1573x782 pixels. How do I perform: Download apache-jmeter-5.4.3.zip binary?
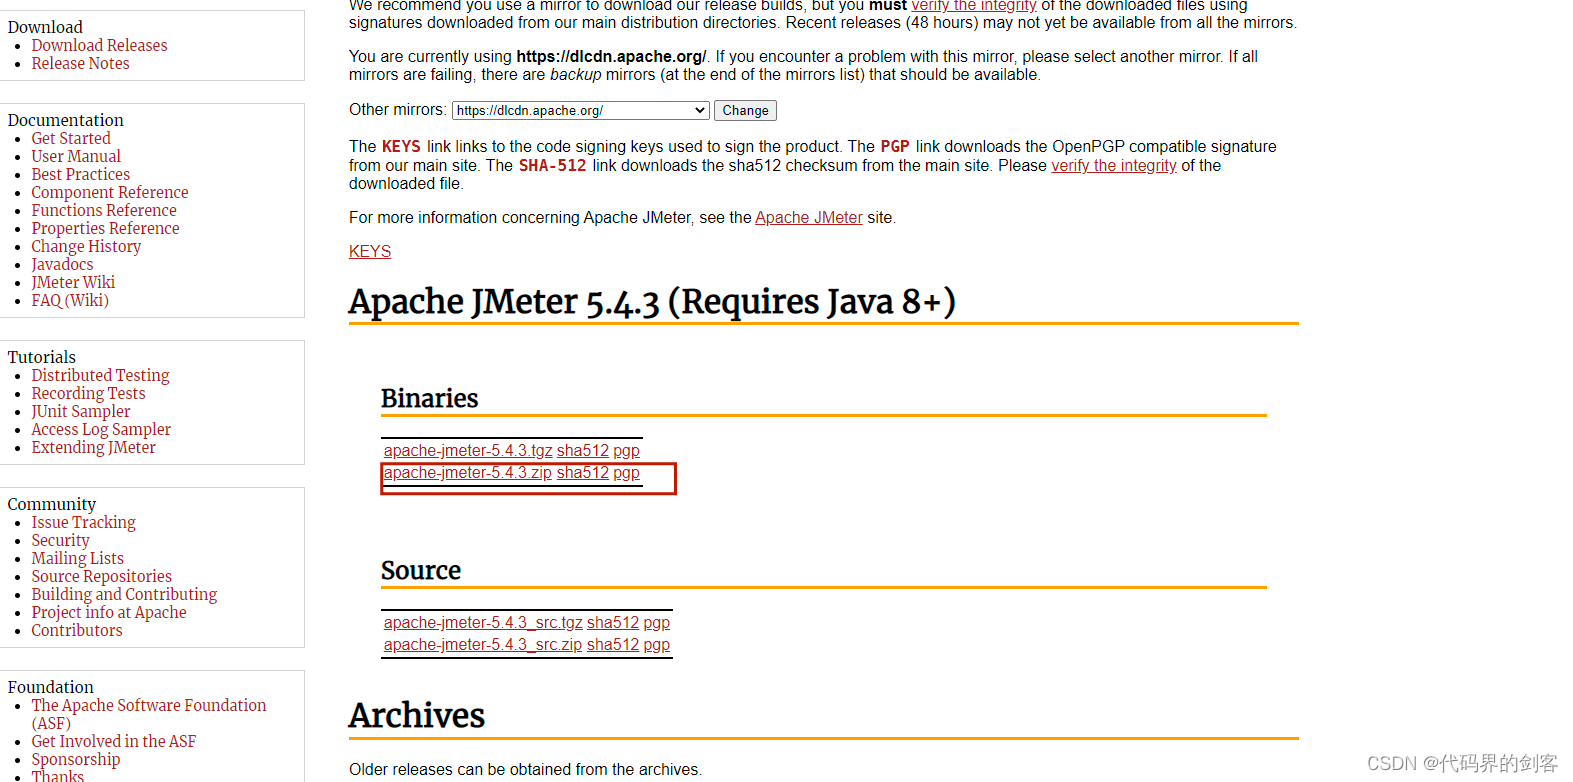tap(468, 472)
